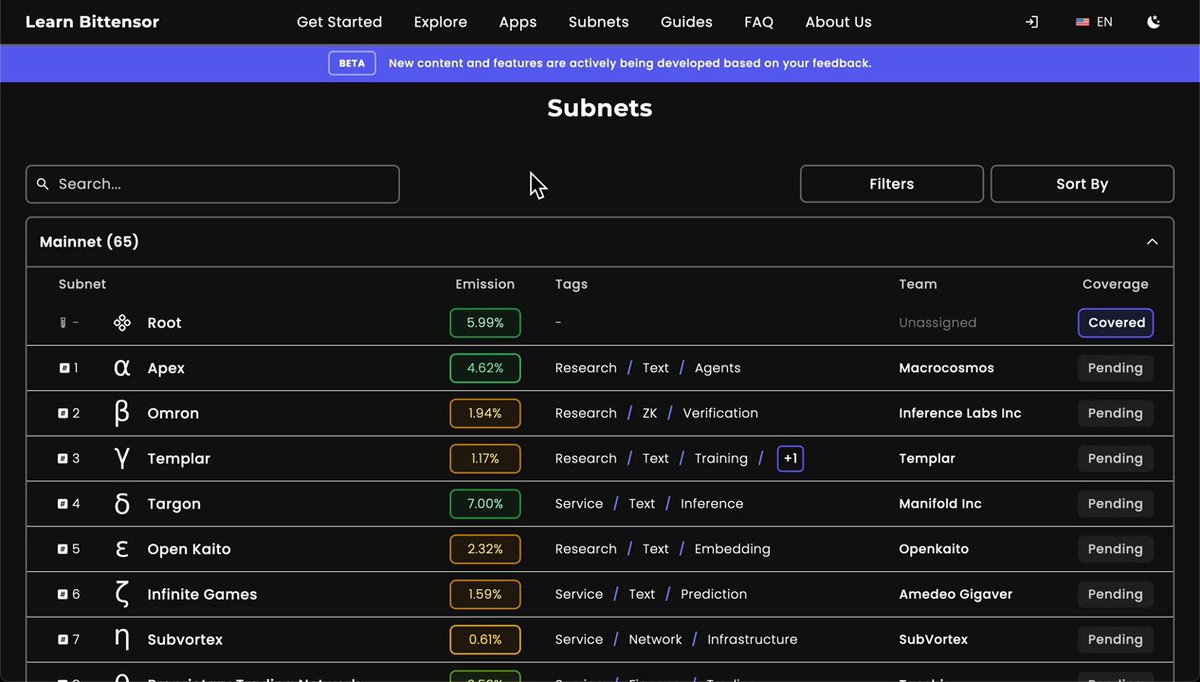
Task: Click the 7.00% emission badge for Targon
Action: tap(485, 504)
